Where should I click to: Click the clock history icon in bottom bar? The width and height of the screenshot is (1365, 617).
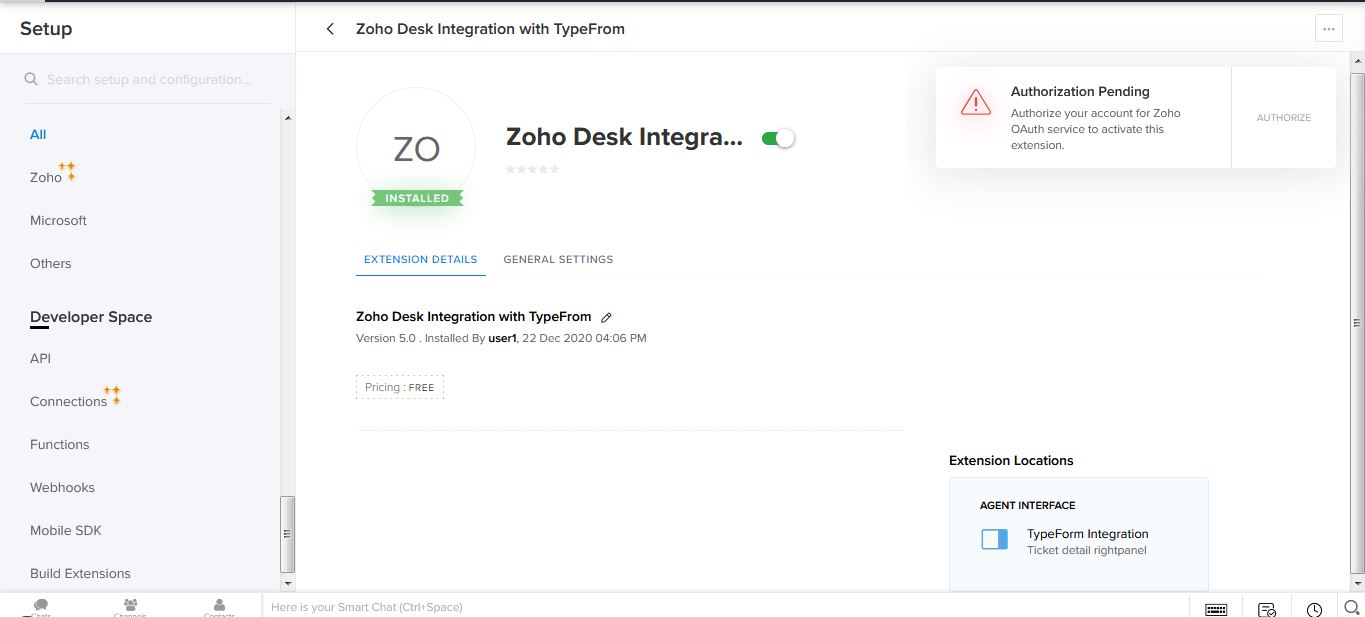coord(1314,609)
